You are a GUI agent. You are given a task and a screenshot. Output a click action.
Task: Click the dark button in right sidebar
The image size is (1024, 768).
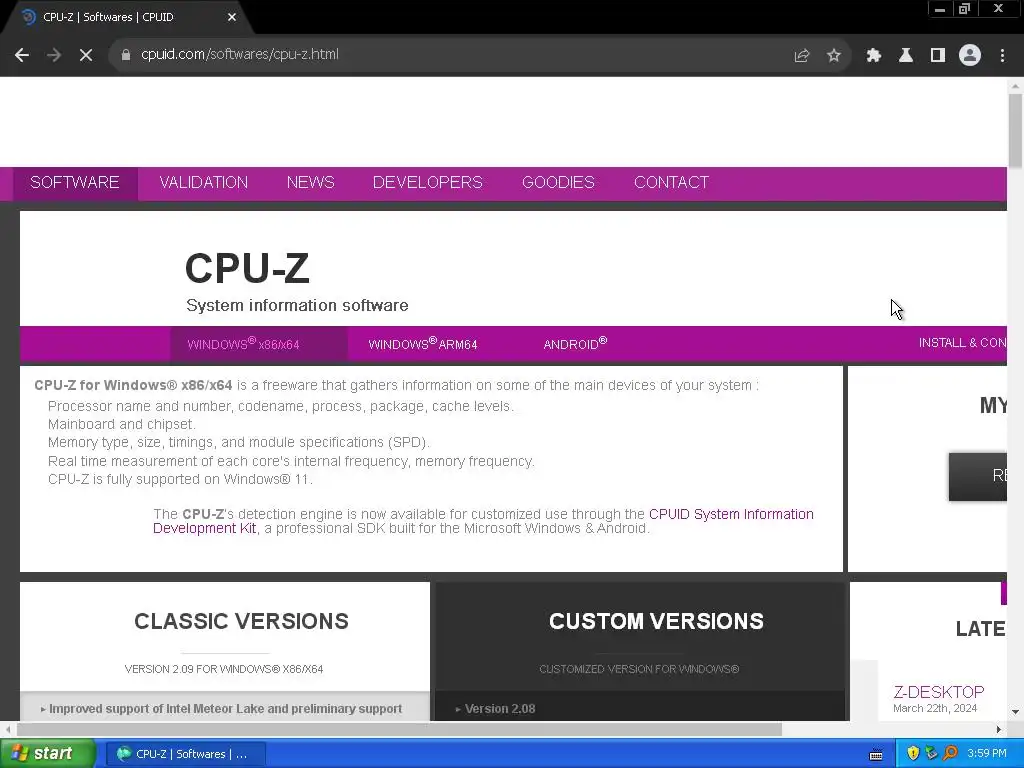[x=978, y=477]
